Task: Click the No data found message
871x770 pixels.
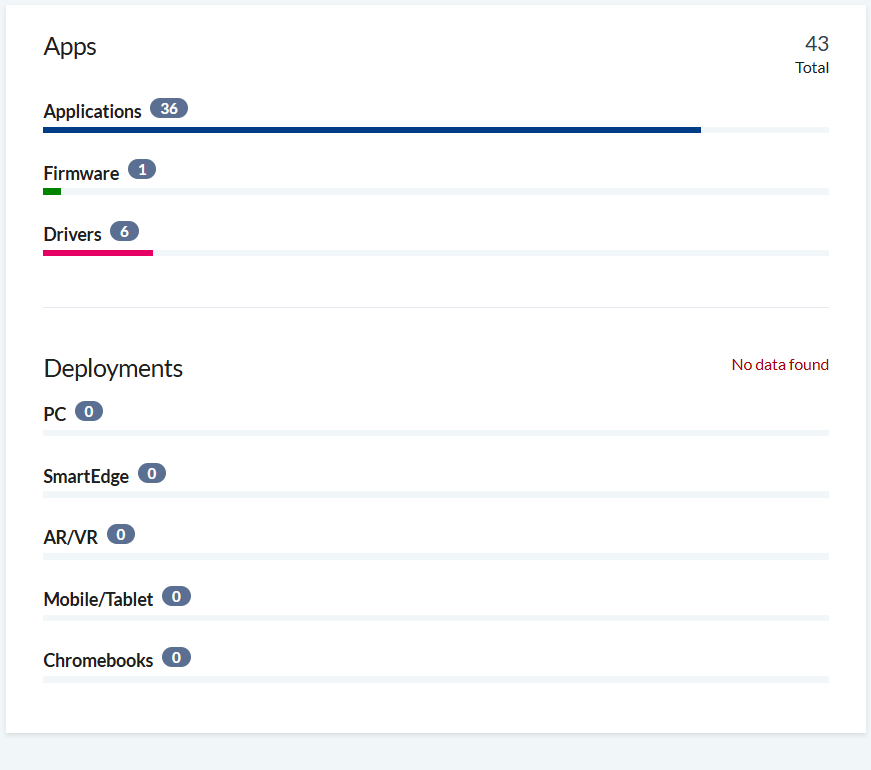Action: pyautogui.click(x=780, y=364)
